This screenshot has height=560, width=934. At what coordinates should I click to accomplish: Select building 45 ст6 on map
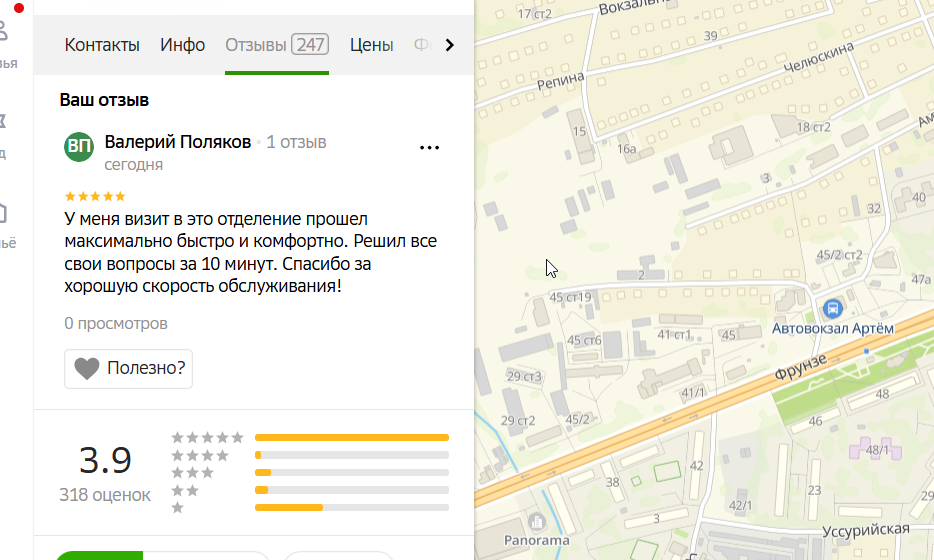pyautogui.click(x=584, y=341)
